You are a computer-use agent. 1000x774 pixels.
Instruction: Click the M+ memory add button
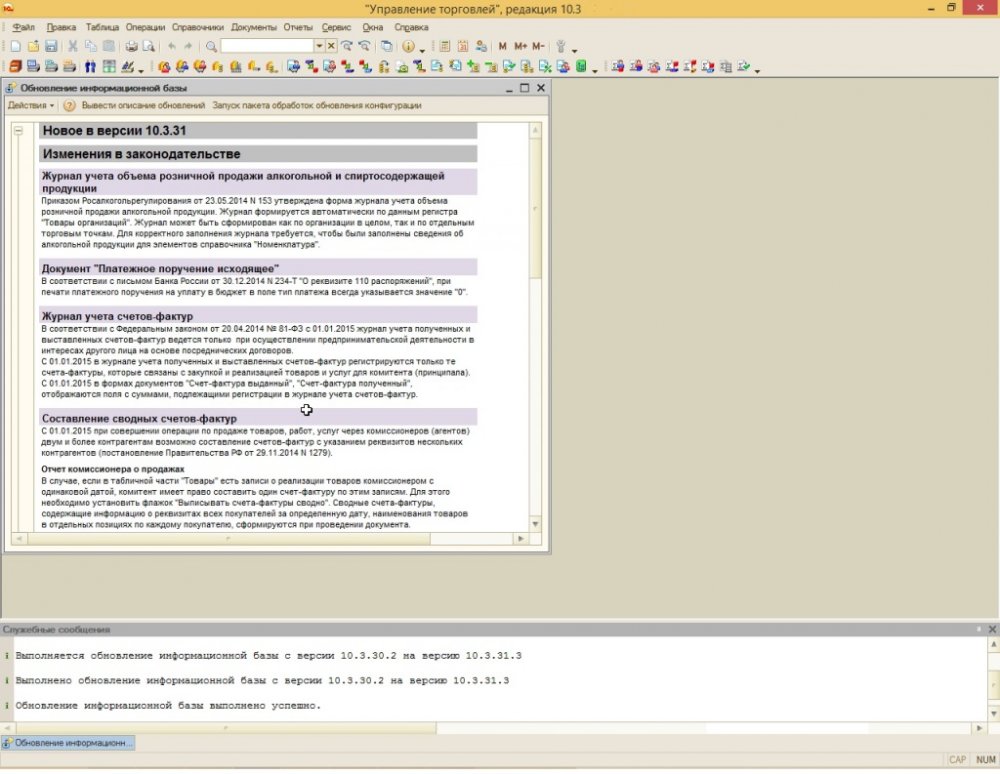pyautogui.click(x=520, y=46)
